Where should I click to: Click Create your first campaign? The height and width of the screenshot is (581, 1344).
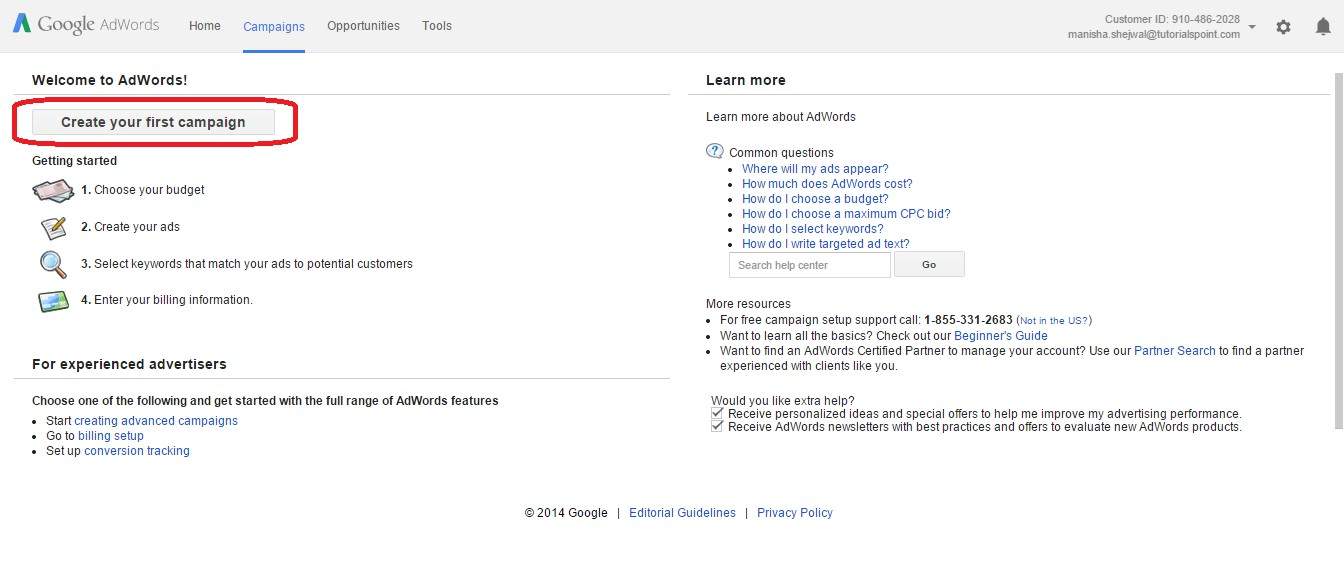click(153, 121)
